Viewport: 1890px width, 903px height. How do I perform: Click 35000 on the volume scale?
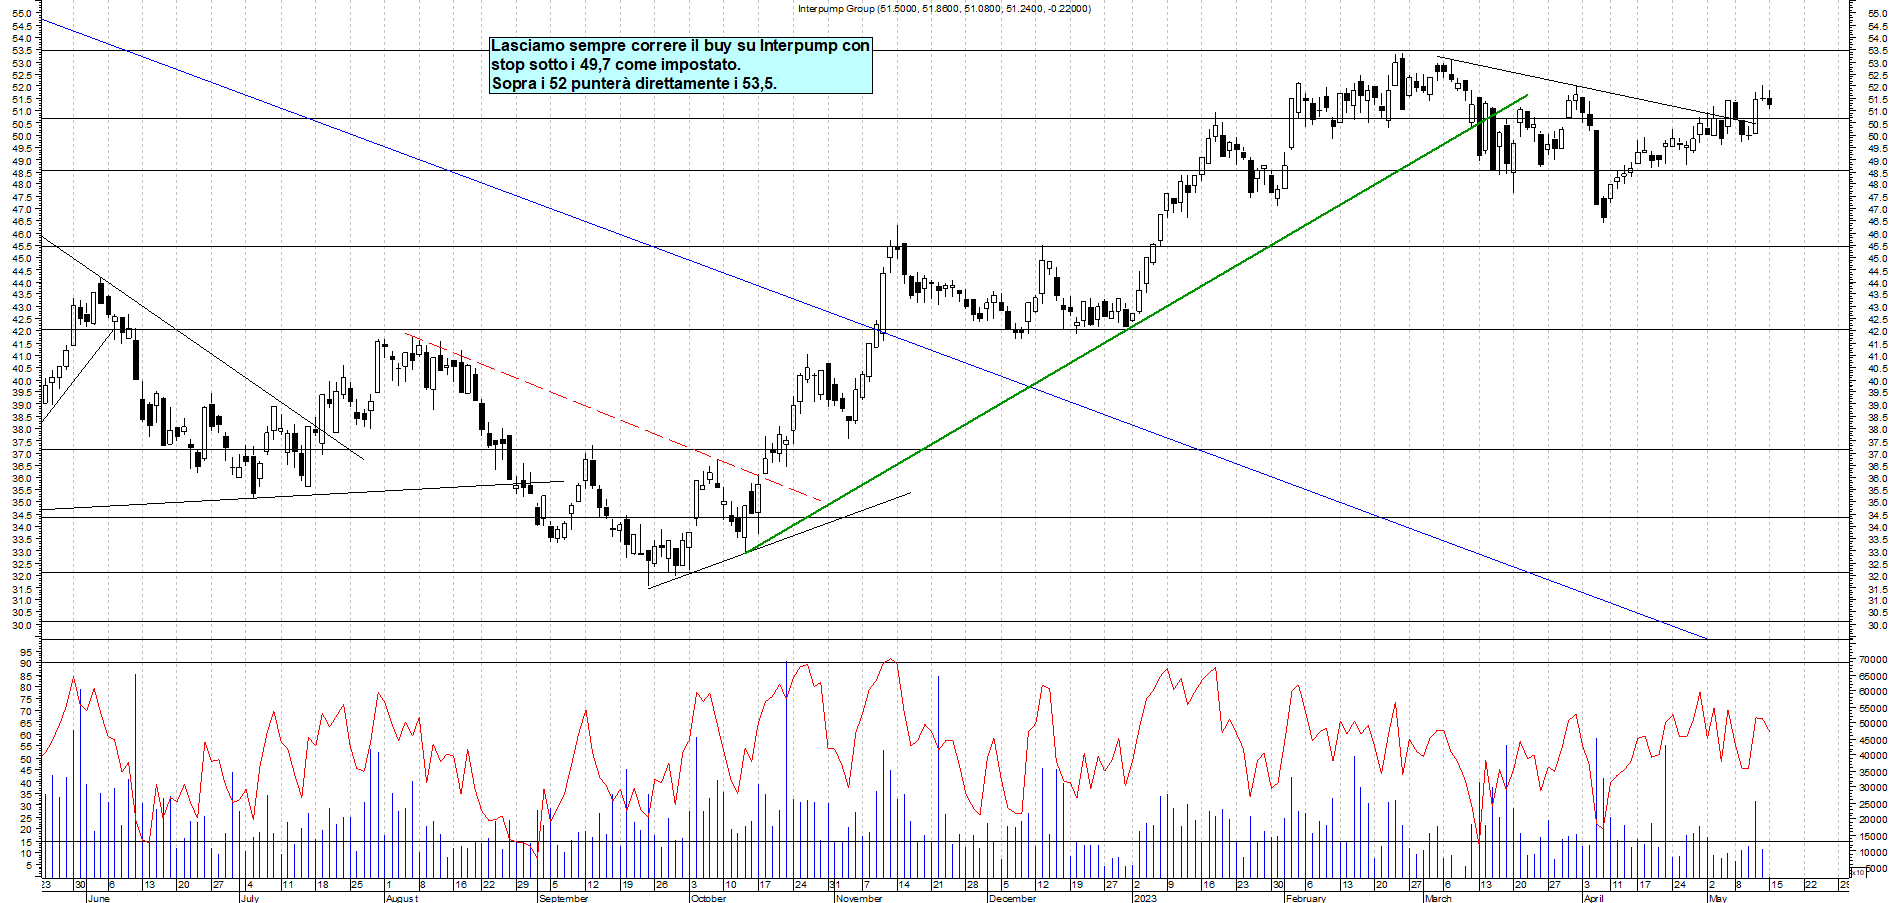pyautogui.click(x=1873, y=772)
